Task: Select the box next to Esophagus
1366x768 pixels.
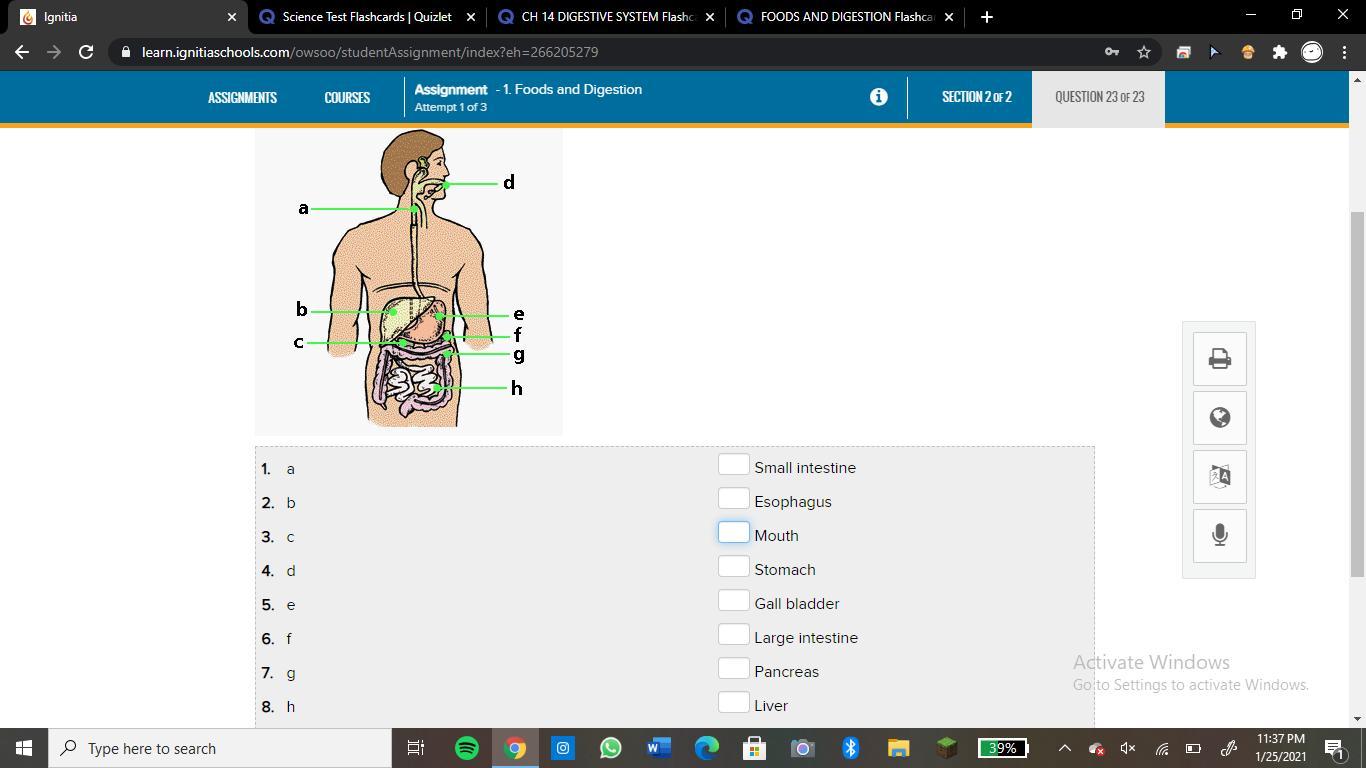Action: tap(733, 498)
